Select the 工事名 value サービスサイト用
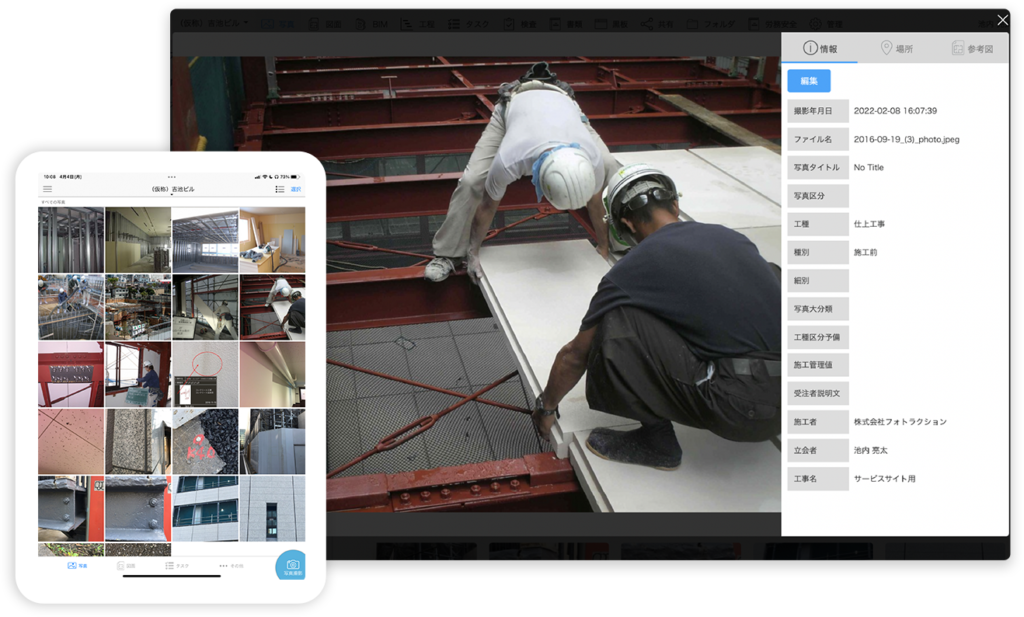This screenshot has width=1024, height=617. coord(884,479)
